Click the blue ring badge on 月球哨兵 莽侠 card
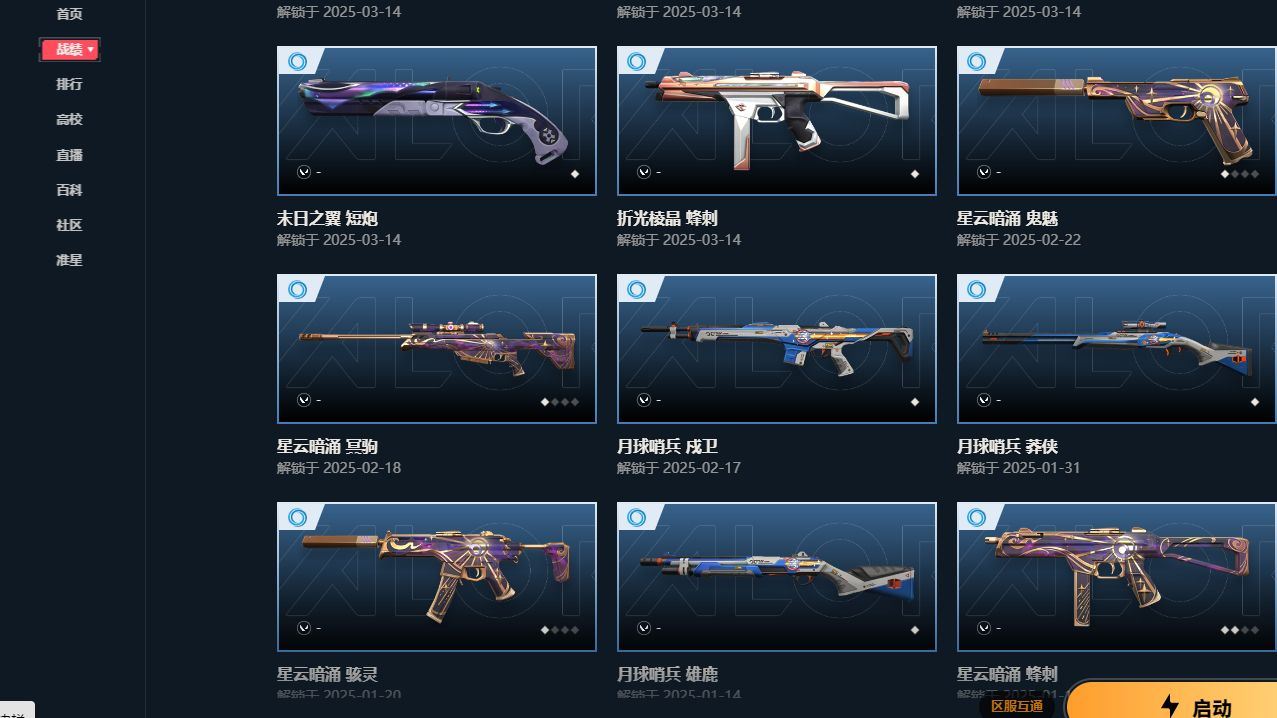1277x718 pixels. (x=977, y=289)
